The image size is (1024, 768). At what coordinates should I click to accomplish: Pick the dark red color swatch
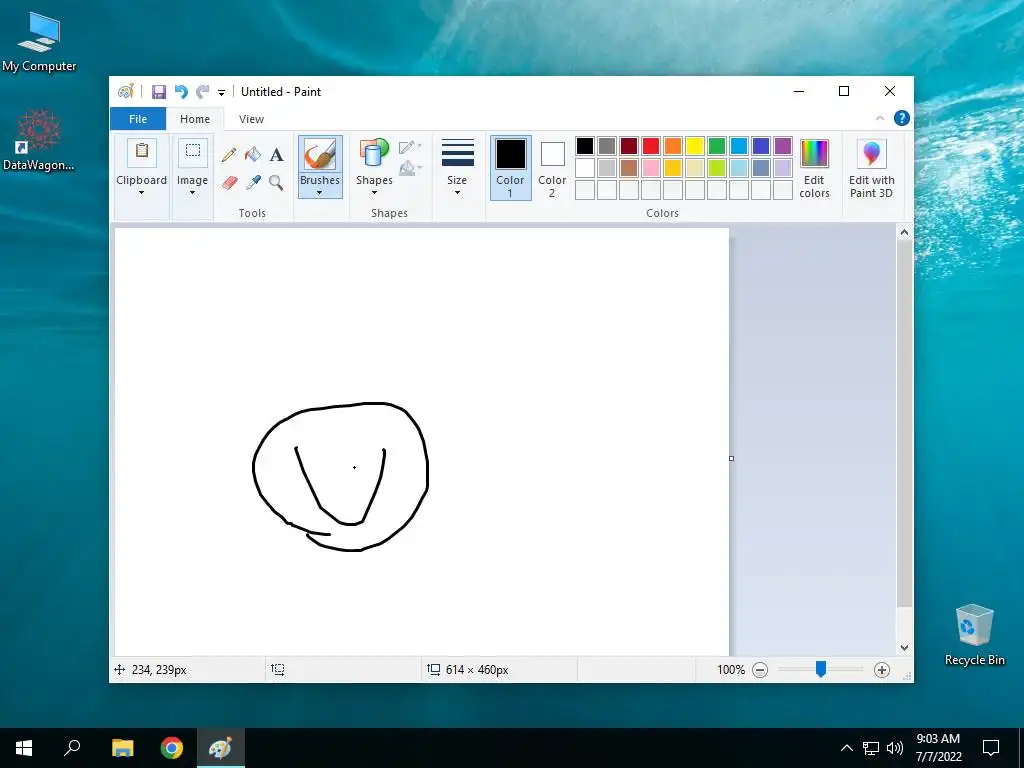point(629,146)
